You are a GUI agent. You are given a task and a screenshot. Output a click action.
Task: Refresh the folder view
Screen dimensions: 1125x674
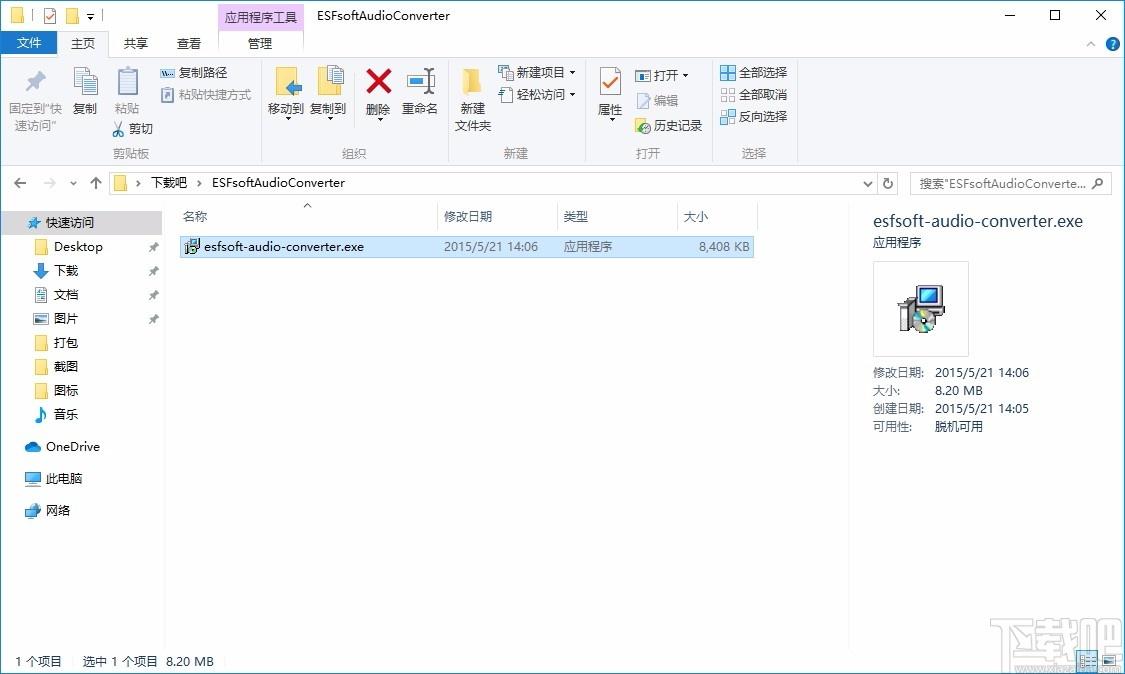point(888,183)
